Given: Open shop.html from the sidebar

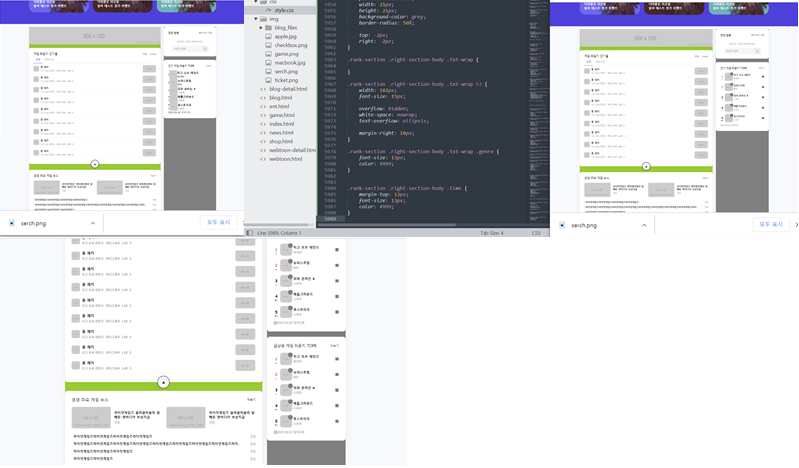Looking at the screenshot, I should pyautogui.click(x=281, y=141).
